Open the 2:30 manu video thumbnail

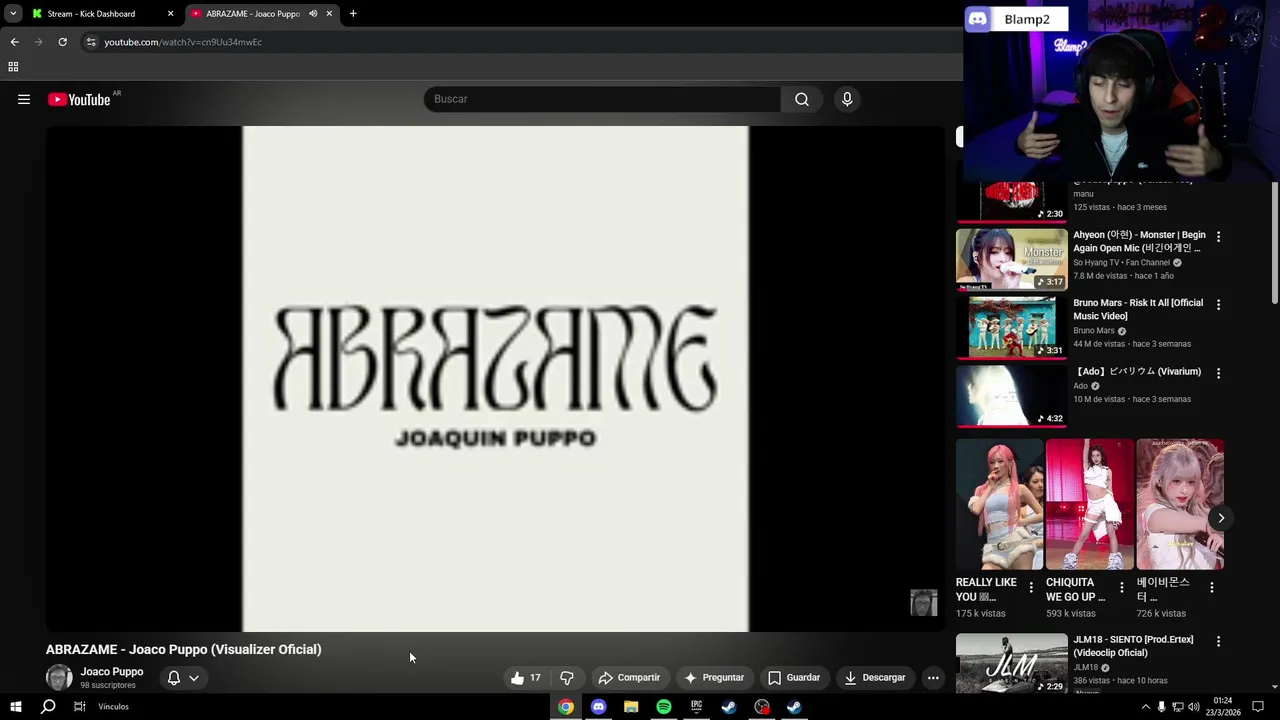pyautogui.click(x=1011, y=201)
